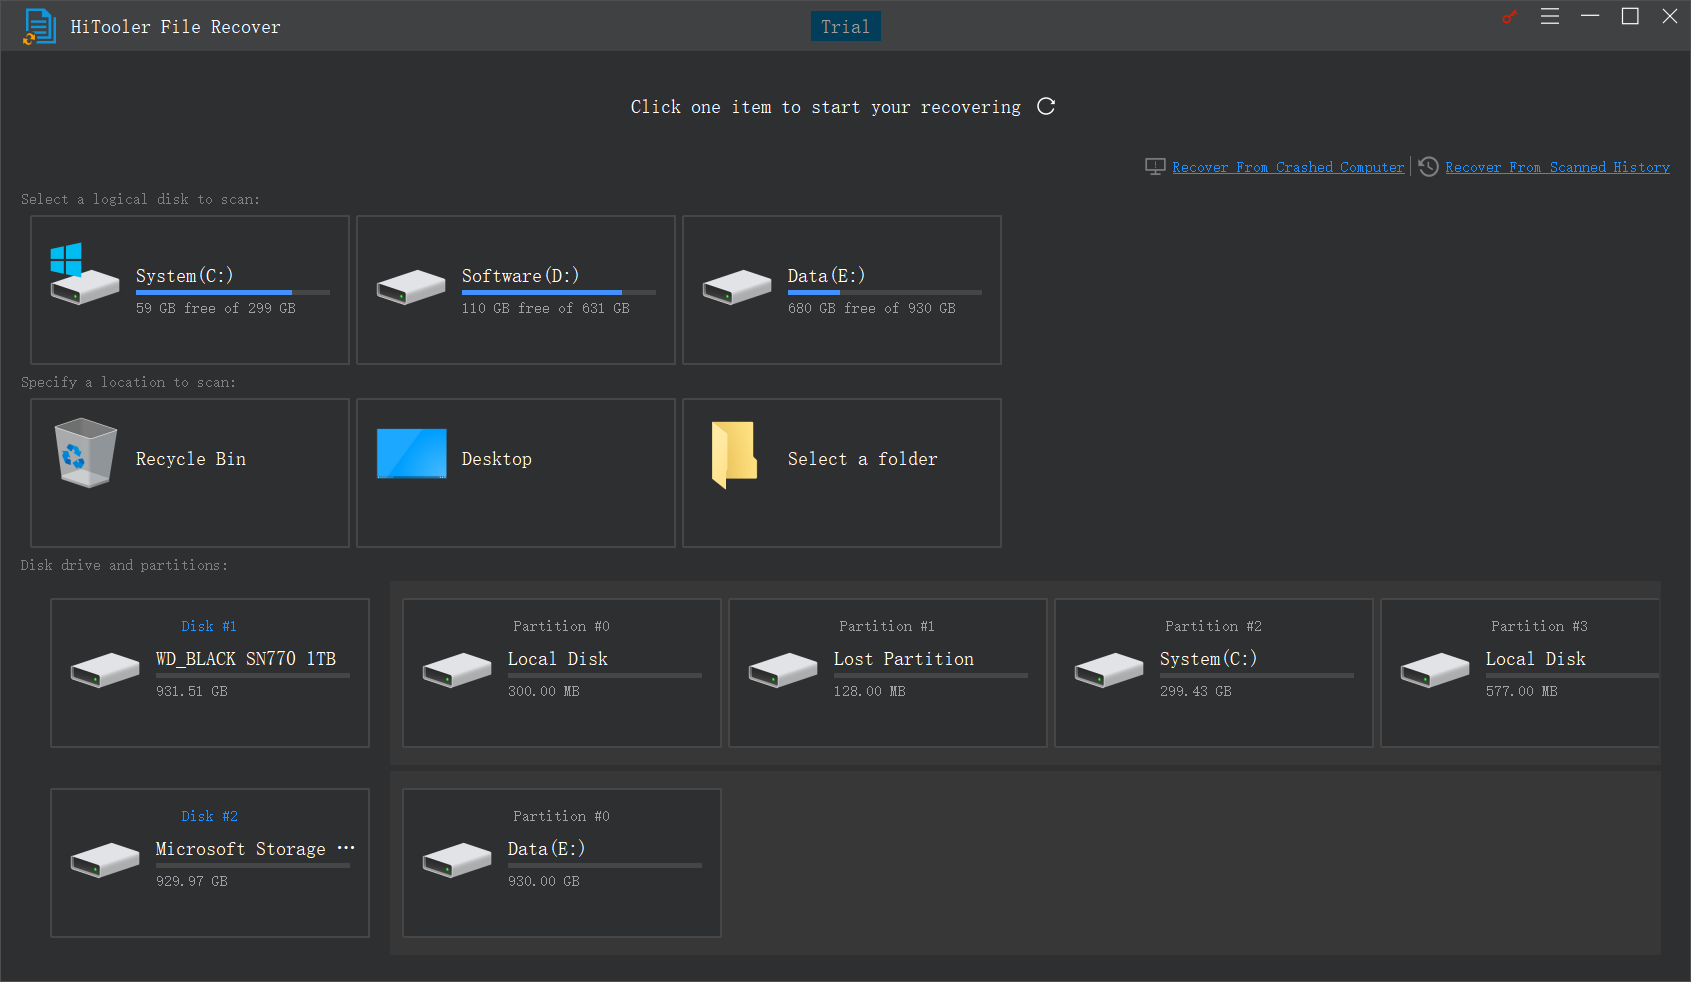Click the crashed computer monitor icon
This screenshot has height=982, width=1691.
(1156, 166)
